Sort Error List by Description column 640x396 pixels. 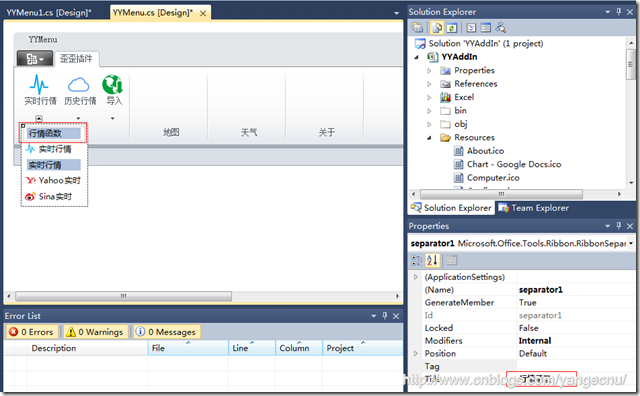[87, 348]
